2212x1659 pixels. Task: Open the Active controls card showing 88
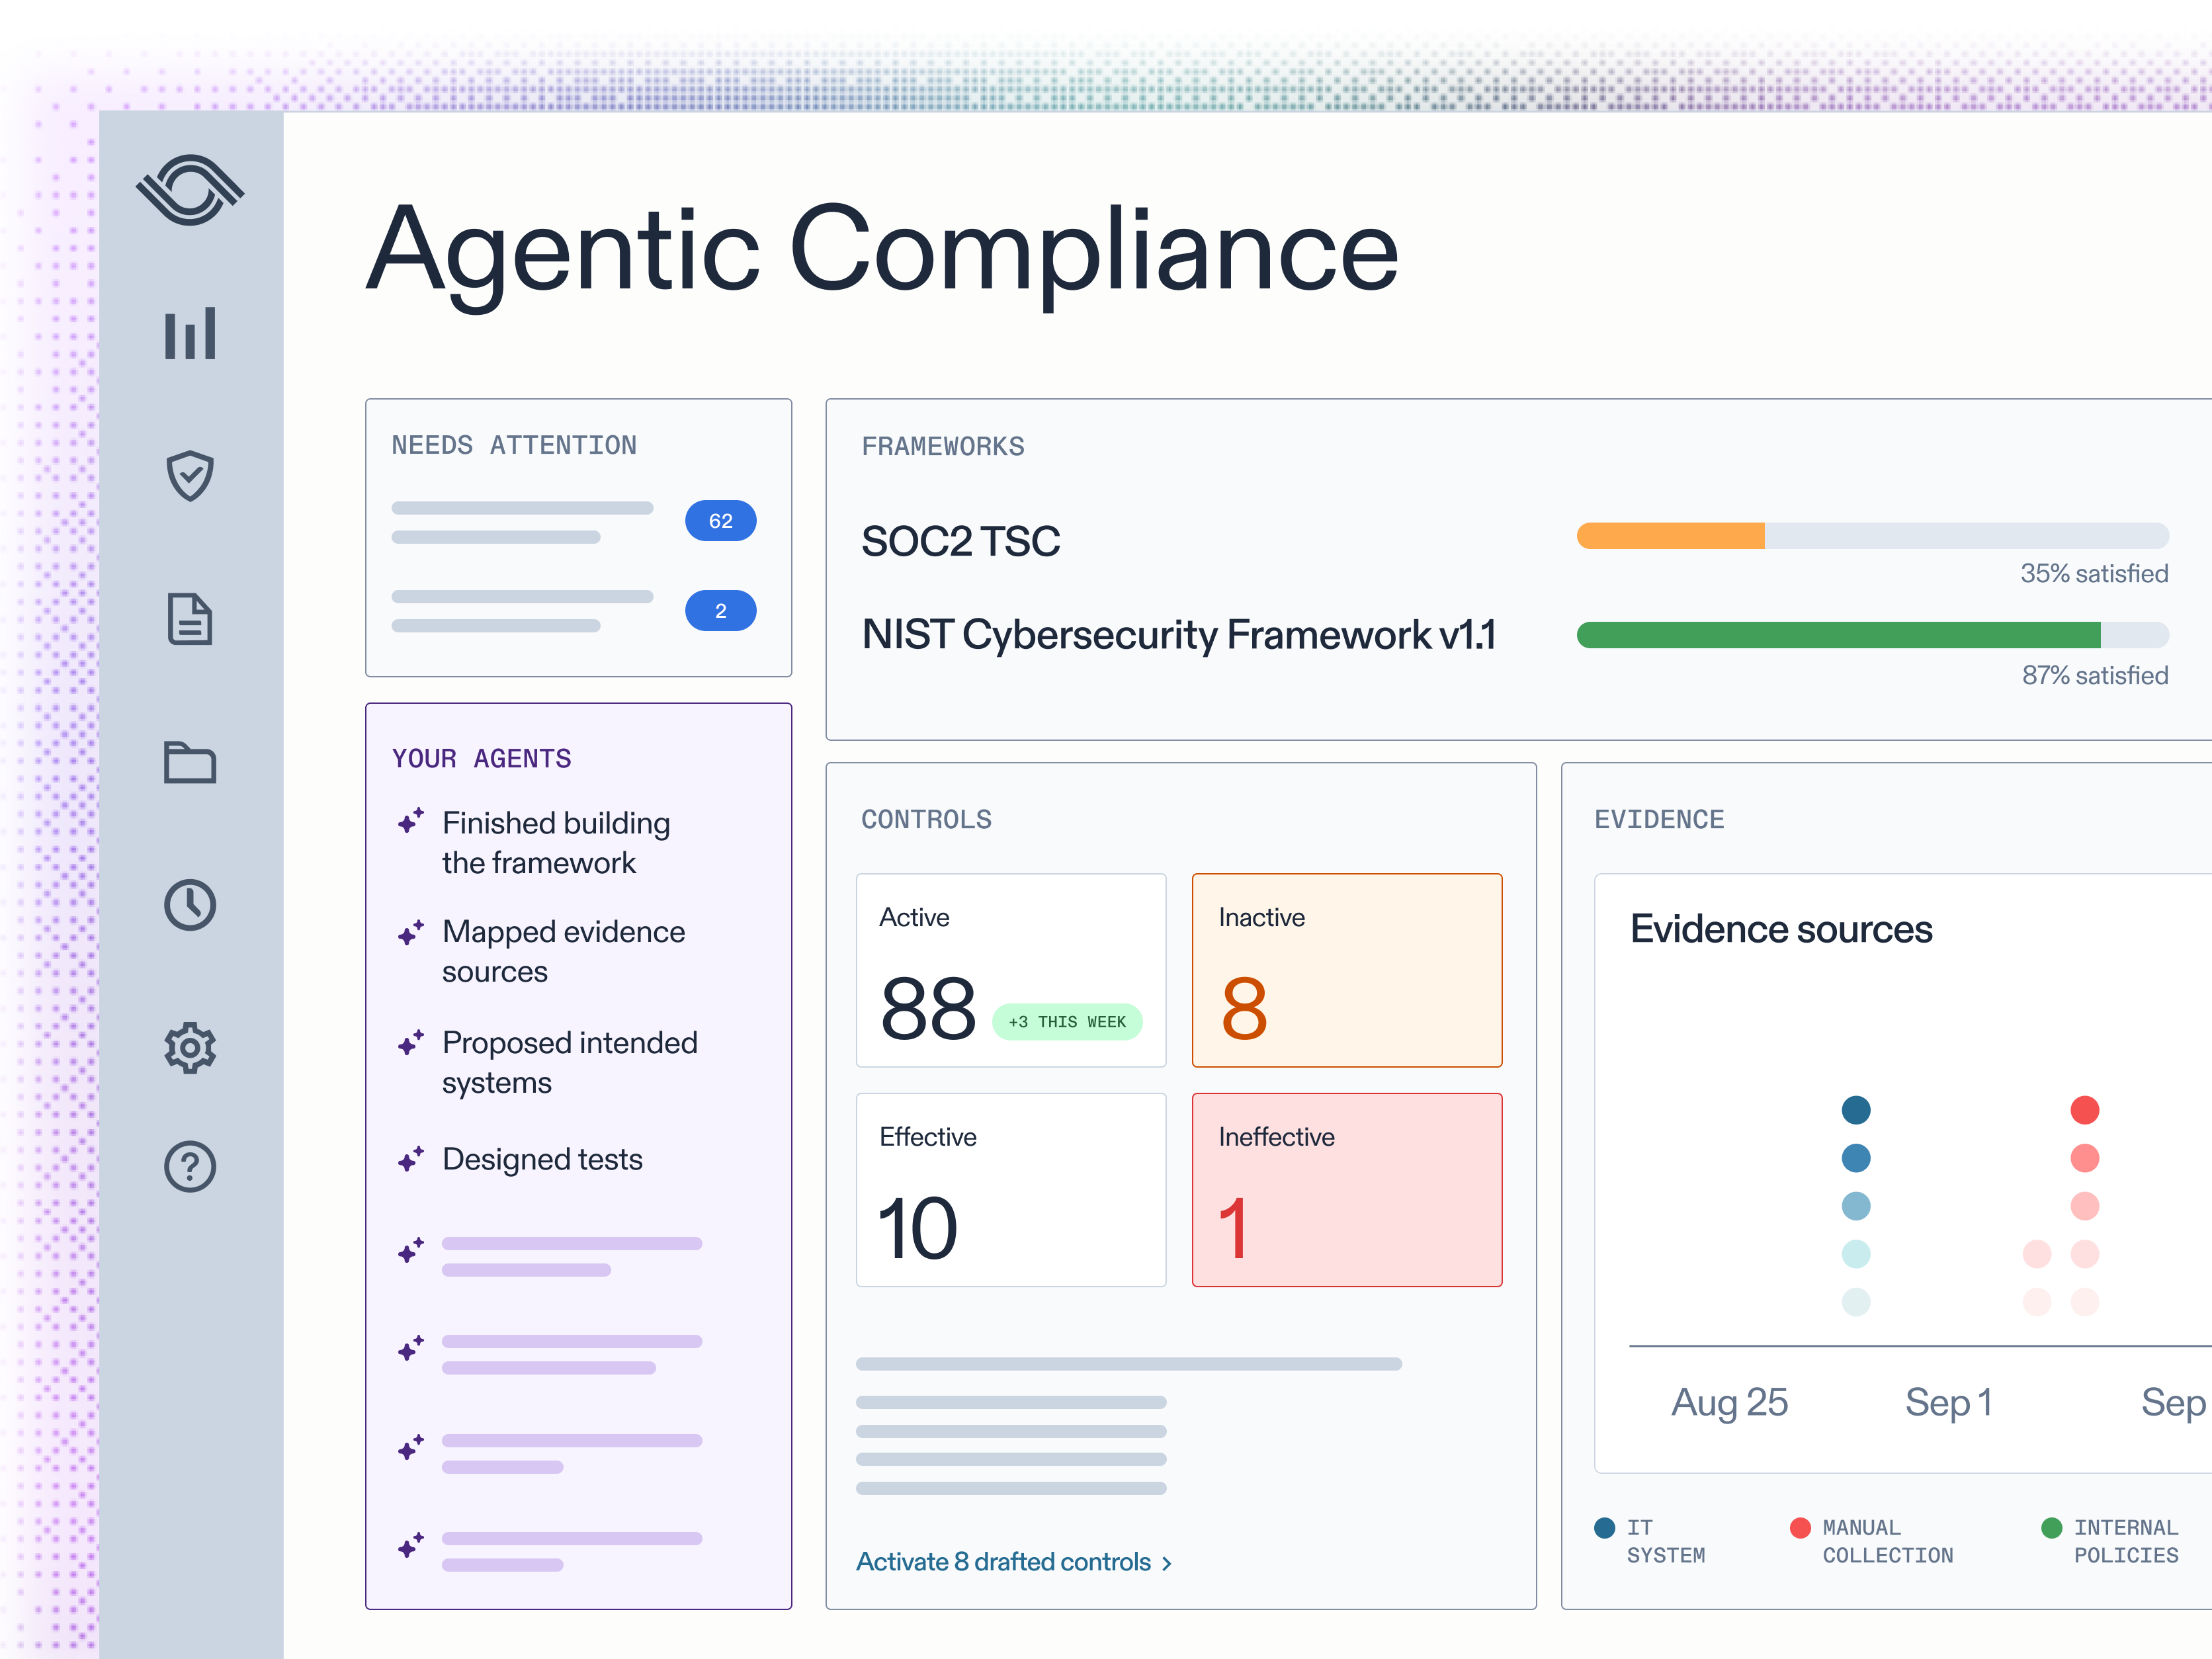[1011, 970]
